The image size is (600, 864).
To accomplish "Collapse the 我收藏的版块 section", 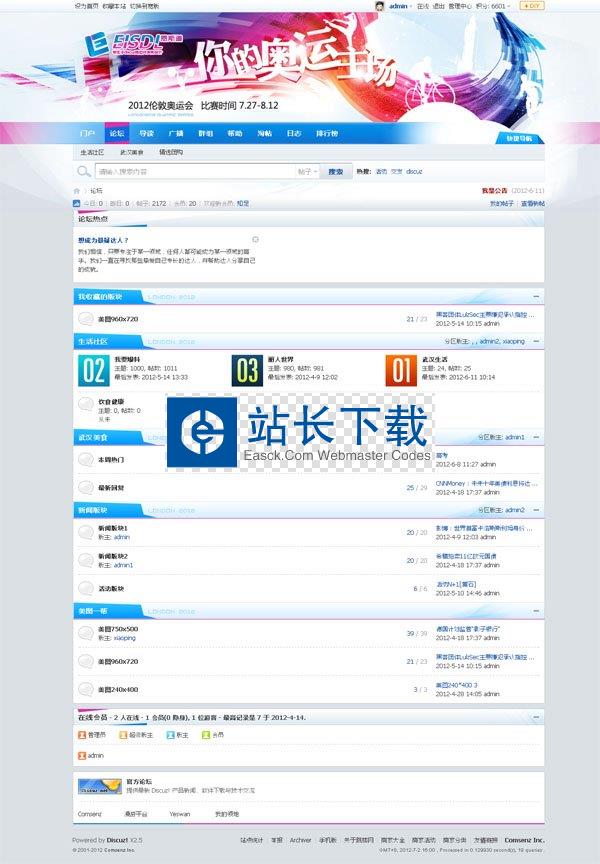I will tap(536, 296).
